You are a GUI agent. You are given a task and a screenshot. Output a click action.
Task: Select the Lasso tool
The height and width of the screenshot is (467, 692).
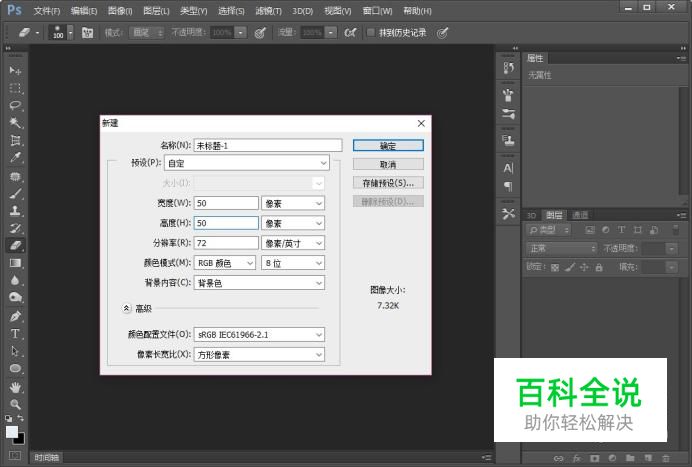click(15, 105)
